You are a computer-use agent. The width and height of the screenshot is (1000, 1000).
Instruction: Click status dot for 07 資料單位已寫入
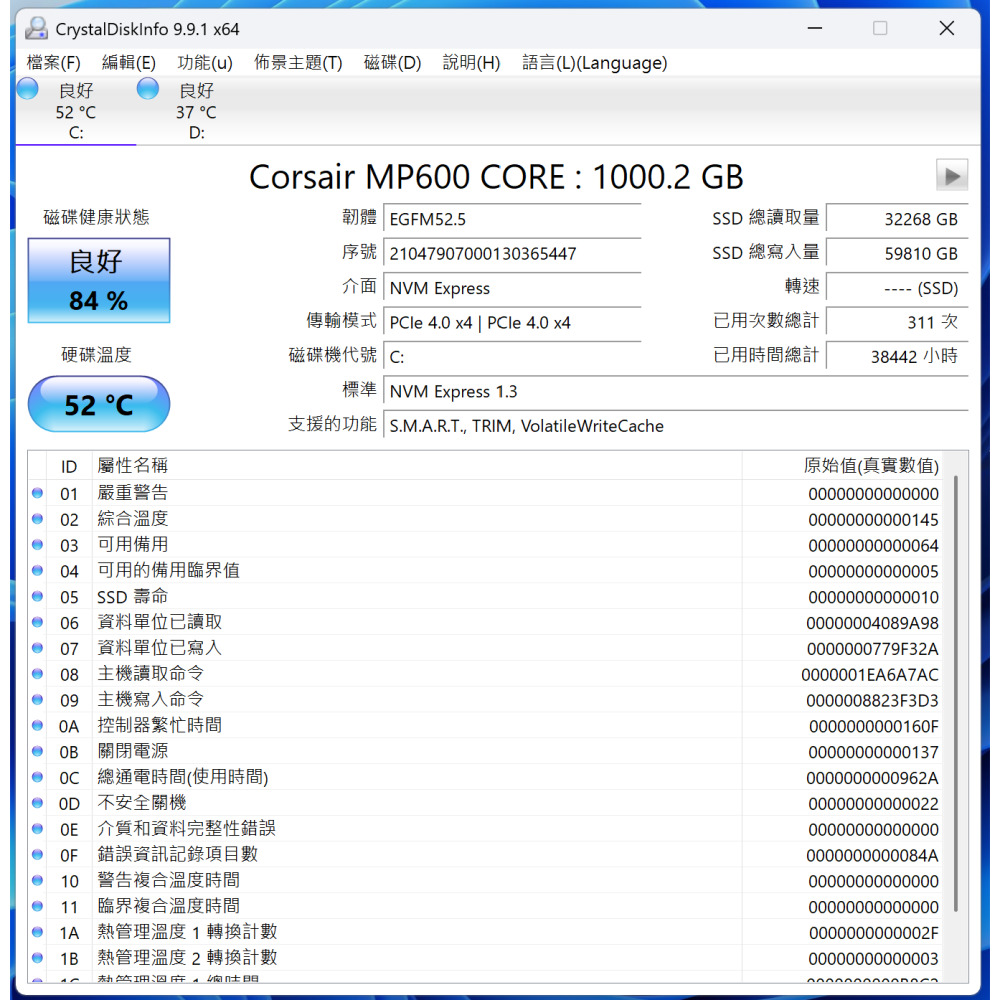coord(38,648)
